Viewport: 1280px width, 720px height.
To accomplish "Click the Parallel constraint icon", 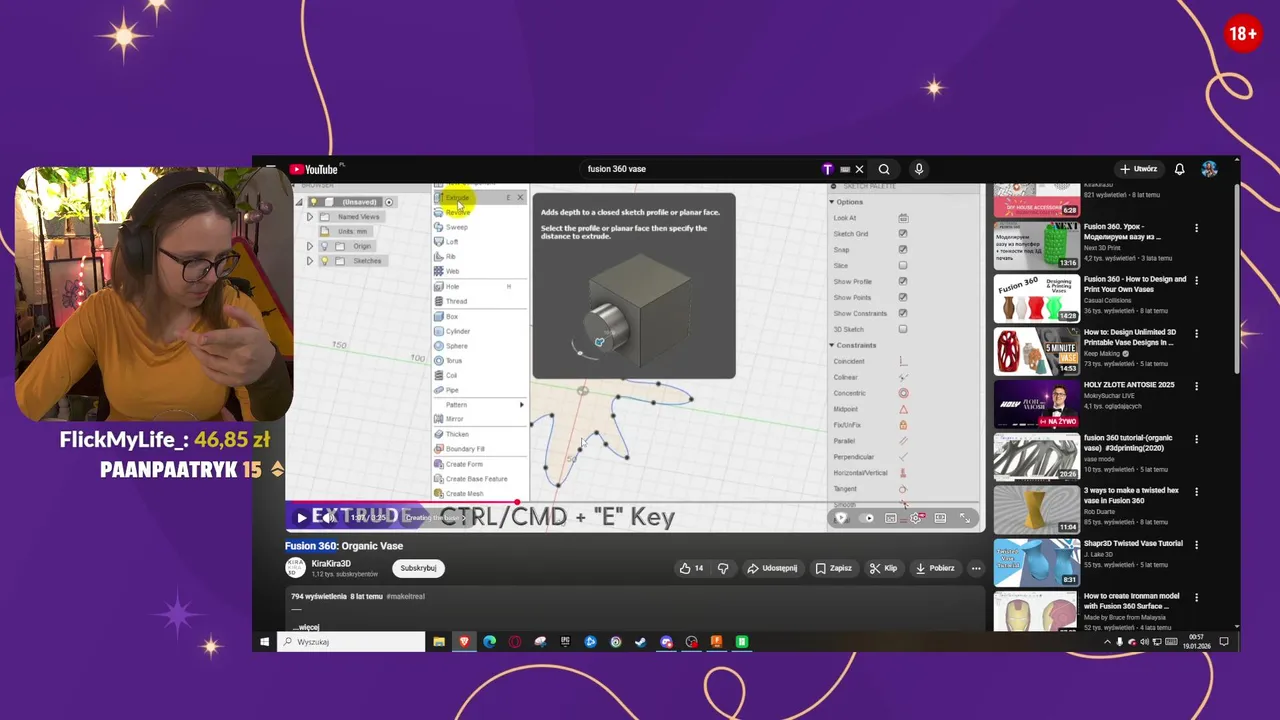I will [x=903, y=441].
